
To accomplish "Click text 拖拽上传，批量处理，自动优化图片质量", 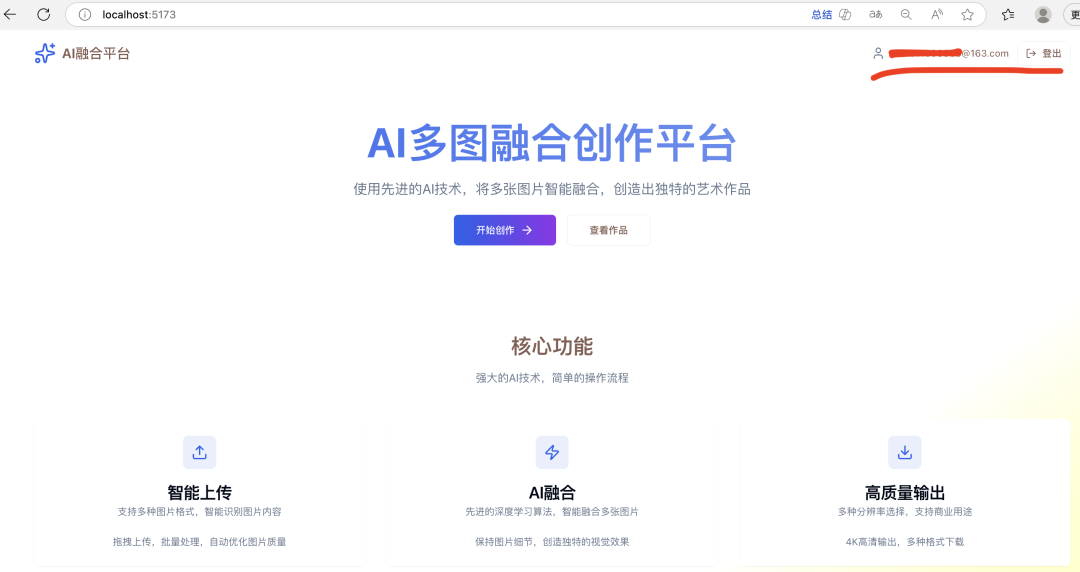I will coord(200,542).
